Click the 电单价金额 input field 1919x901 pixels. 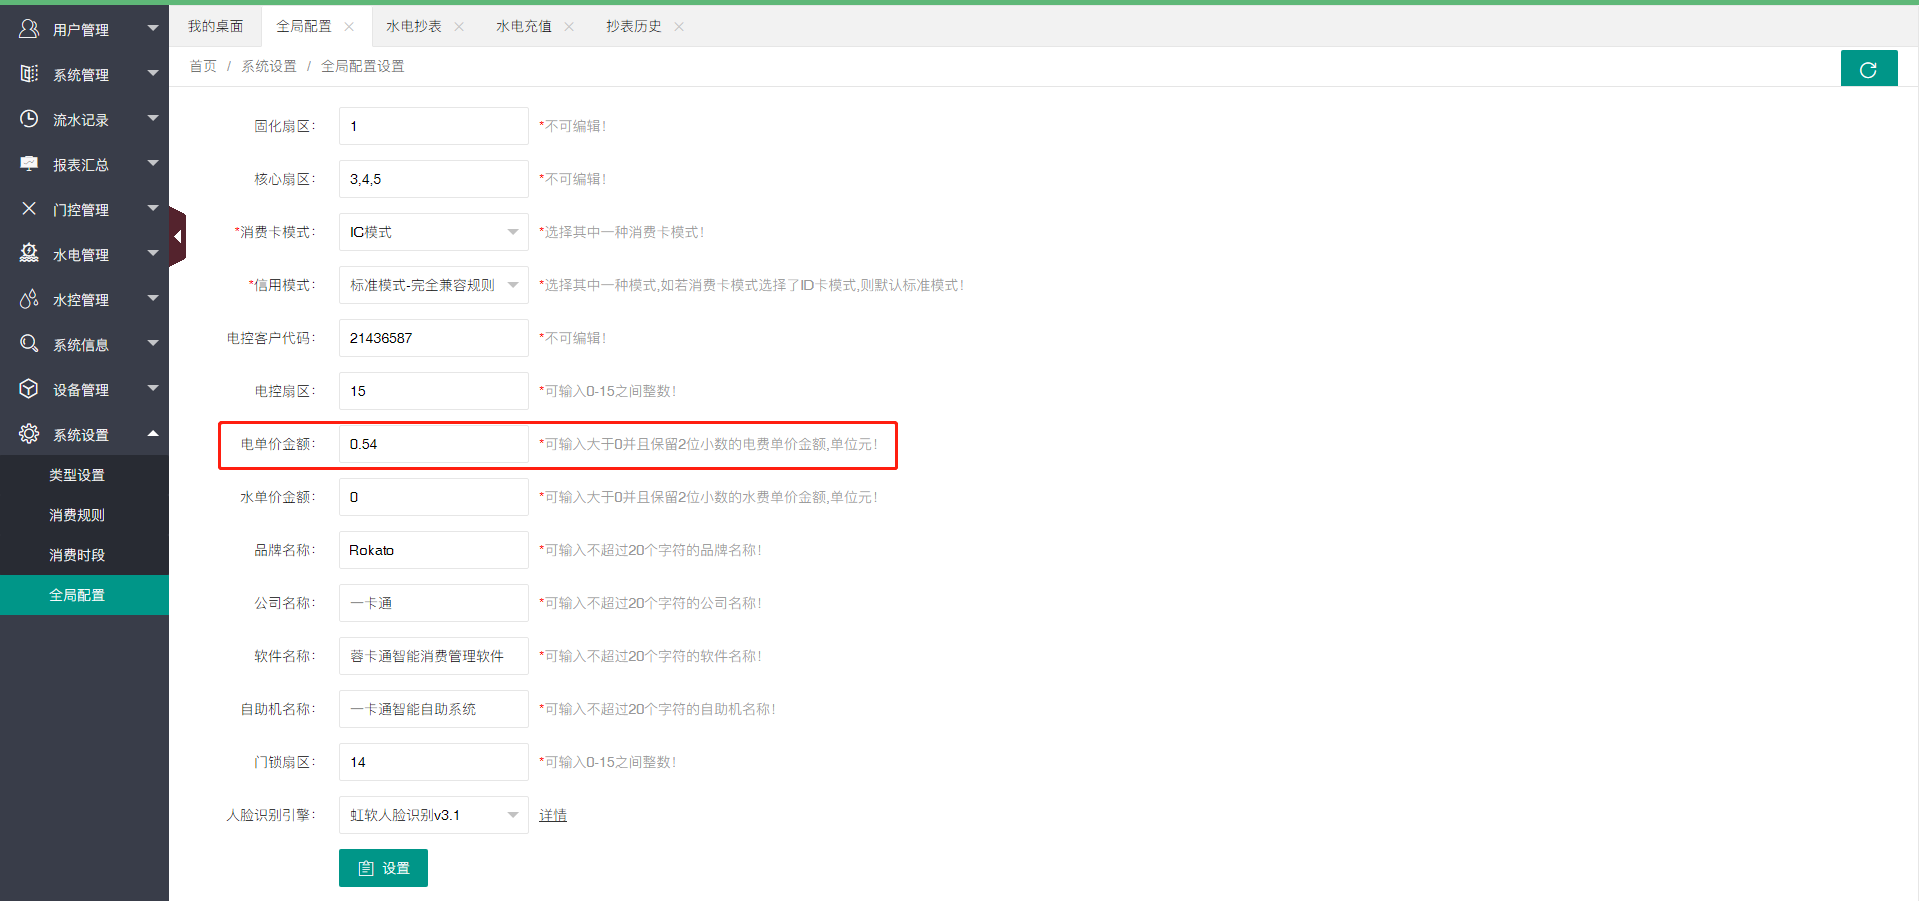tap(433, 444)
